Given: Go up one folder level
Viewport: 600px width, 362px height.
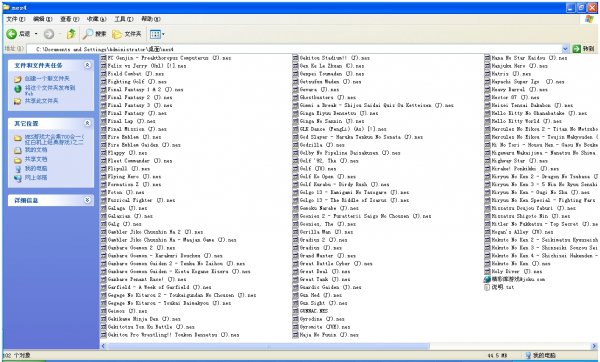Looking at the screenshot, I should (71, 34).
